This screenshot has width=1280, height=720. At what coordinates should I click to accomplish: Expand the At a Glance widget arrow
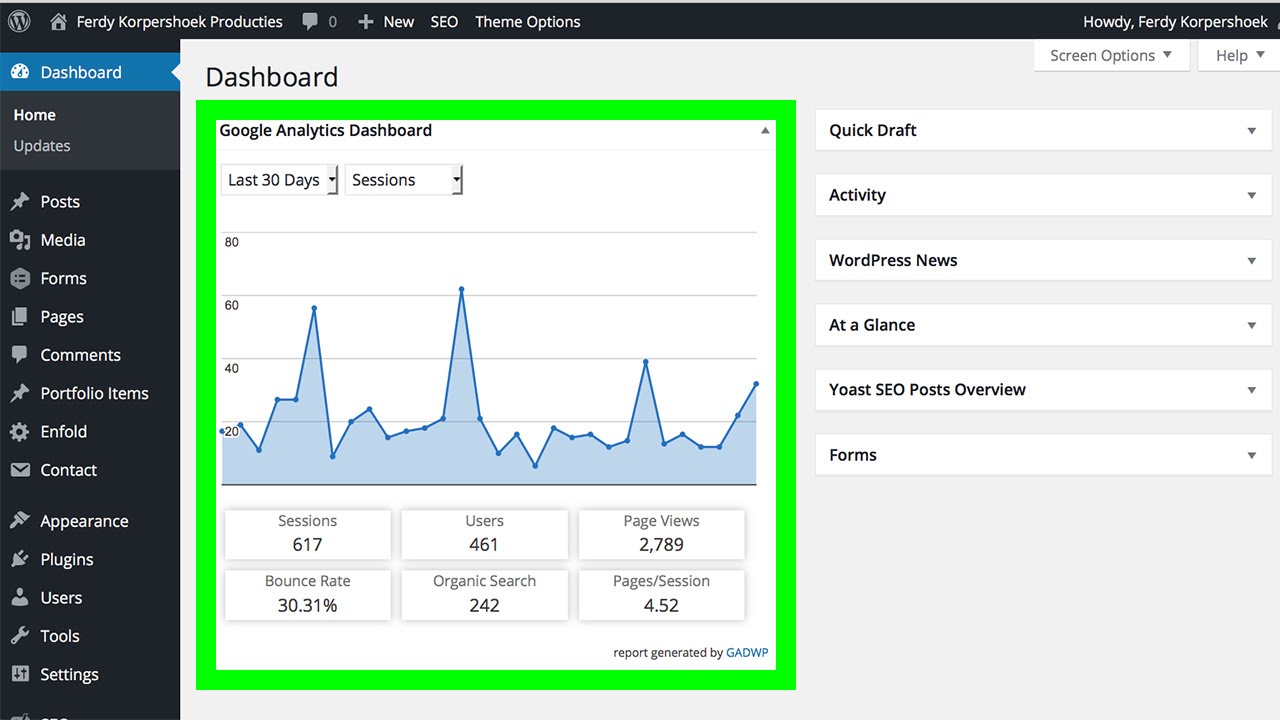click(x=1251, y=326)
